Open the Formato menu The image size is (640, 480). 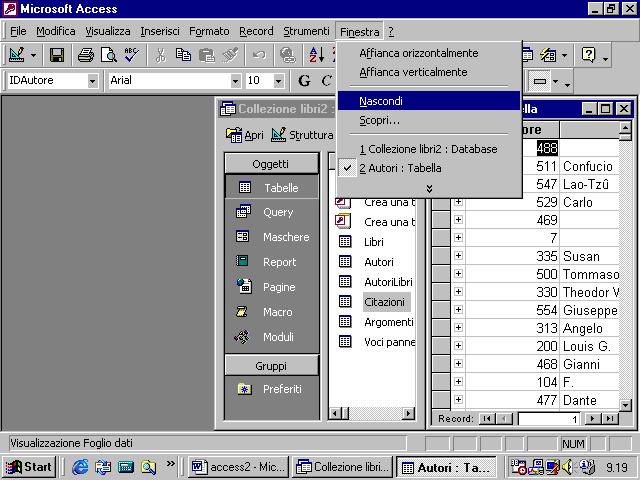209,31
